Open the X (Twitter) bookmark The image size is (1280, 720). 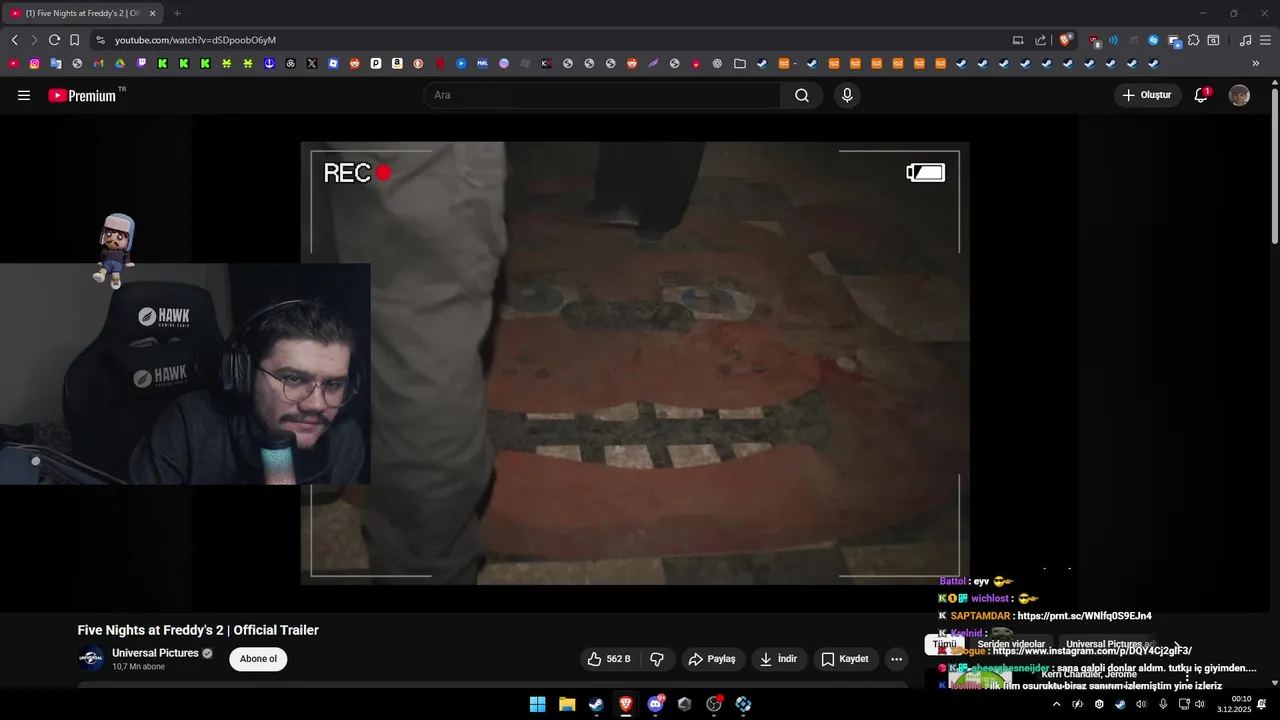pyautogui.click(x=312, y=63)
